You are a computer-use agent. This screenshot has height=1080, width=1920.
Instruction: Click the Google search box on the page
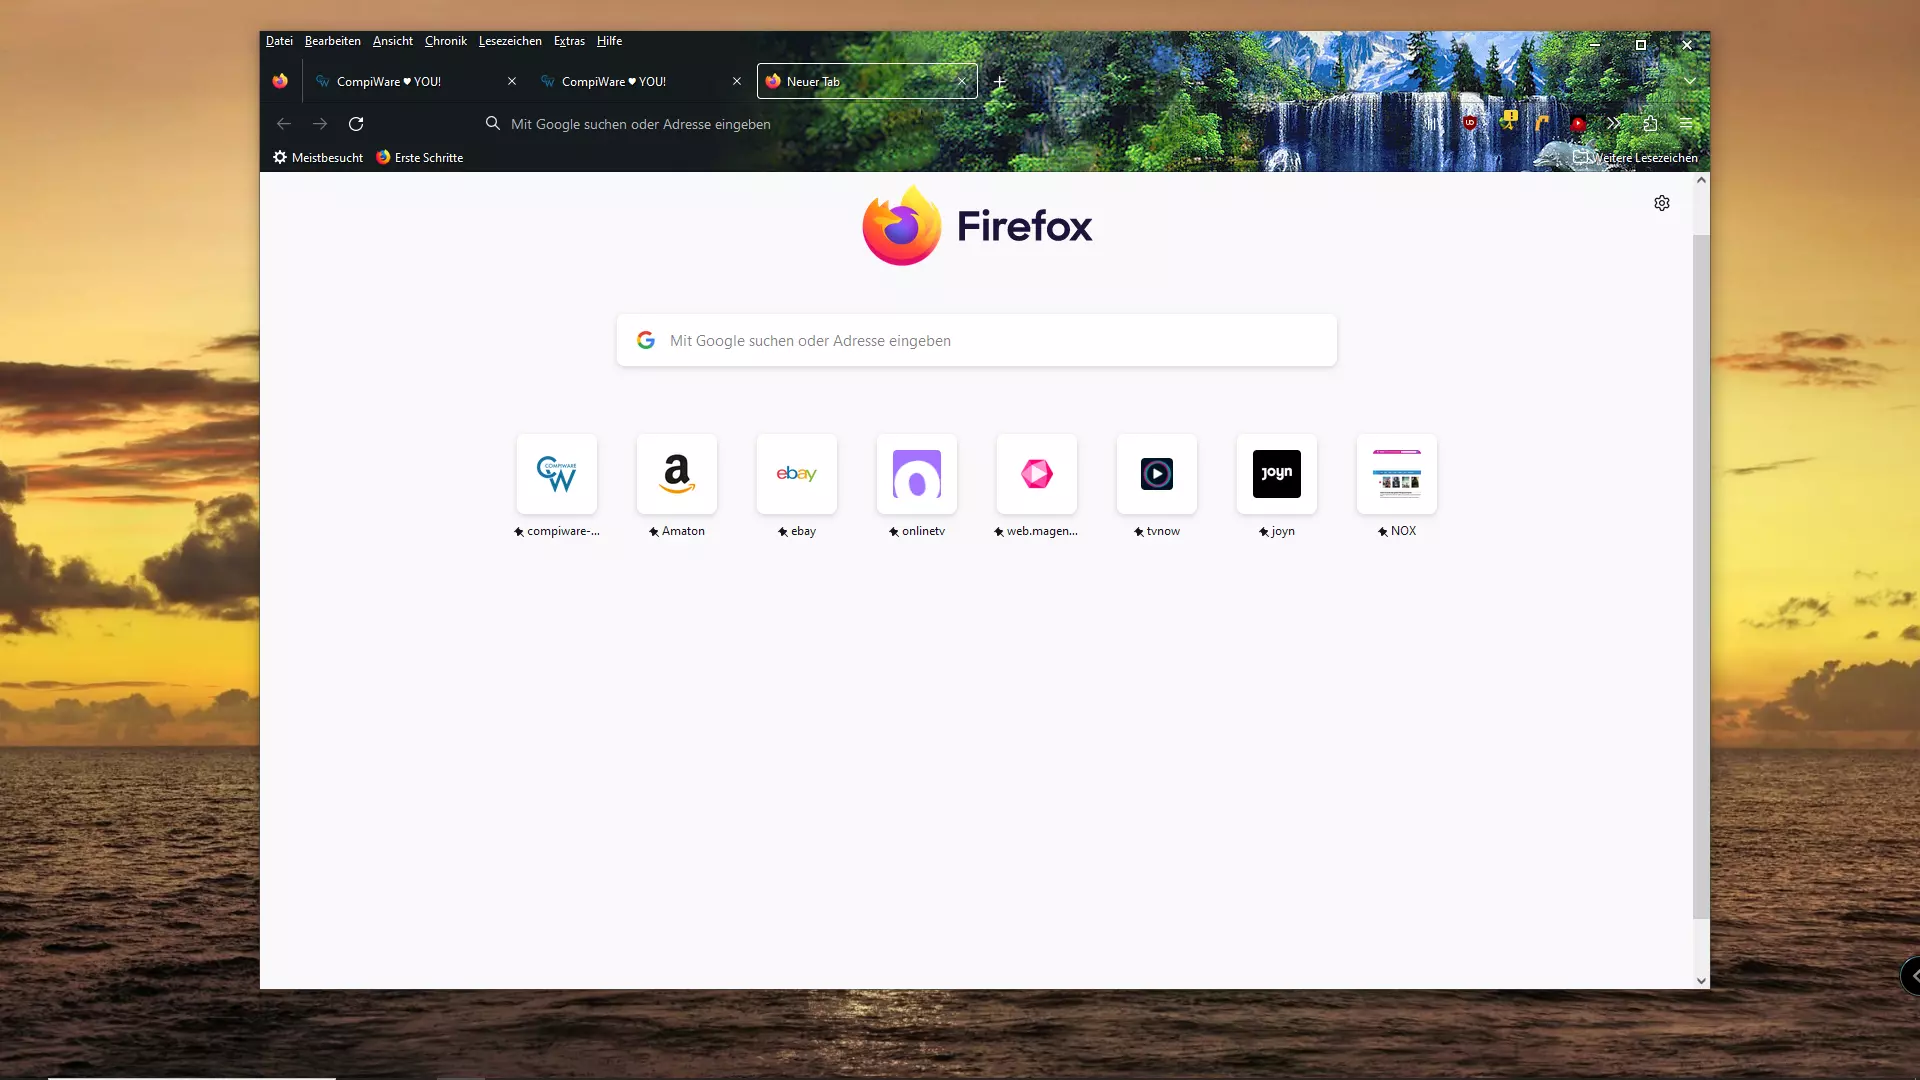point(977,340)
